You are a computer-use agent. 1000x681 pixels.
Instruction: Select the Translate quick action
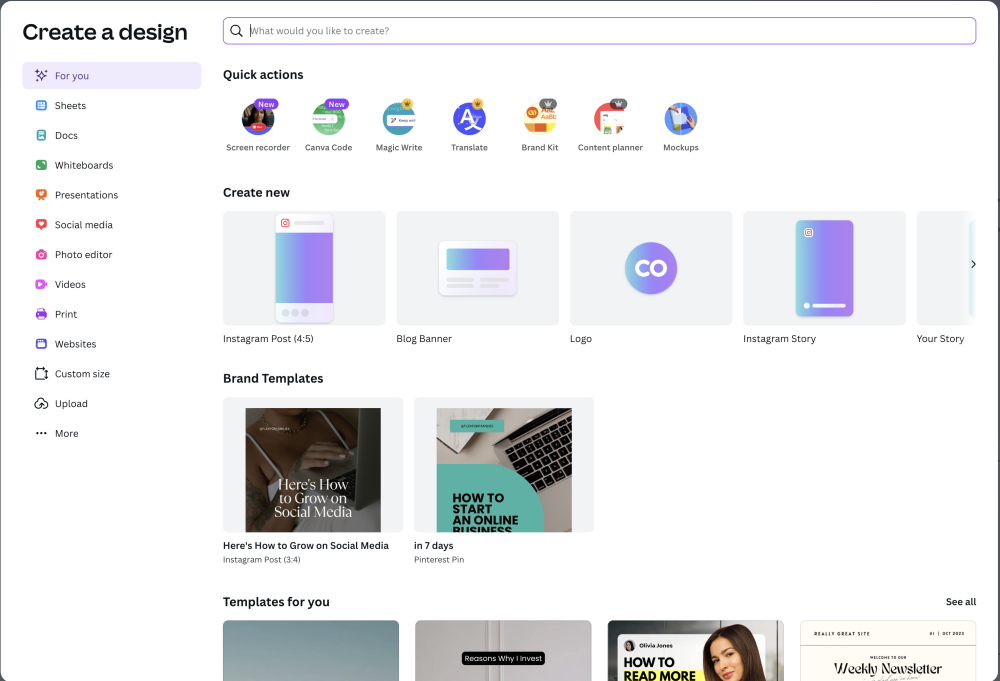tap(469, 118)
